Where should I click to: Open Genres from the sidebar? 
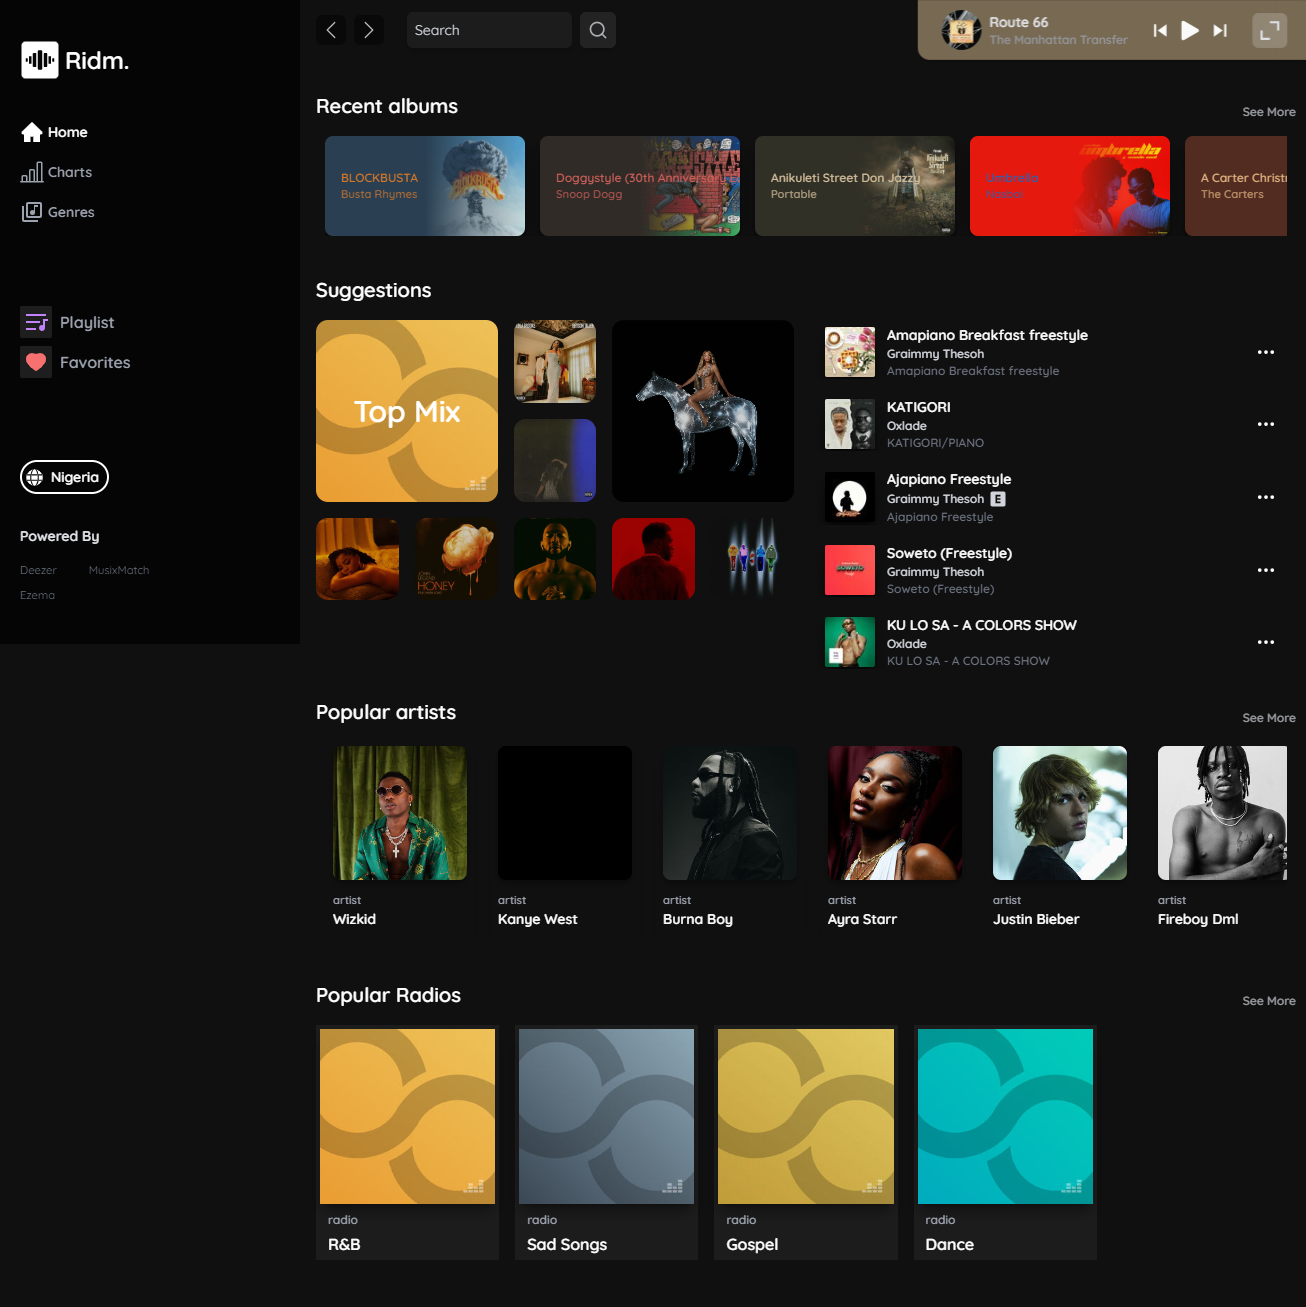click(58, 212)
